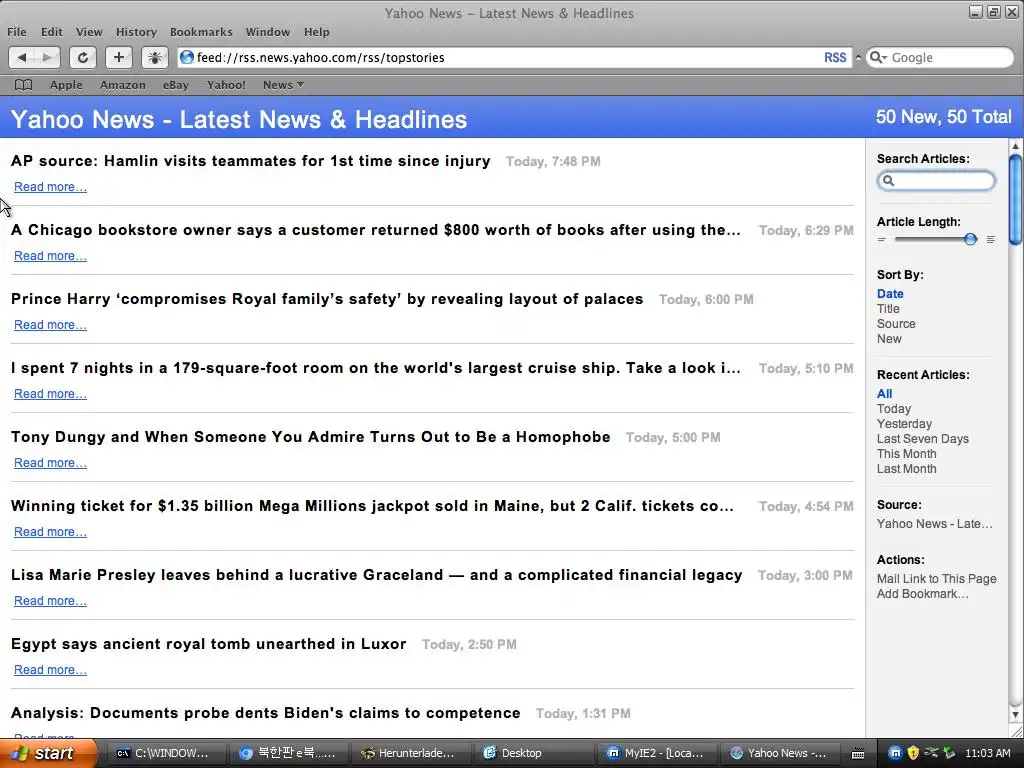Open the Edit menu
Screen dimensions: 1024x768
52,32
